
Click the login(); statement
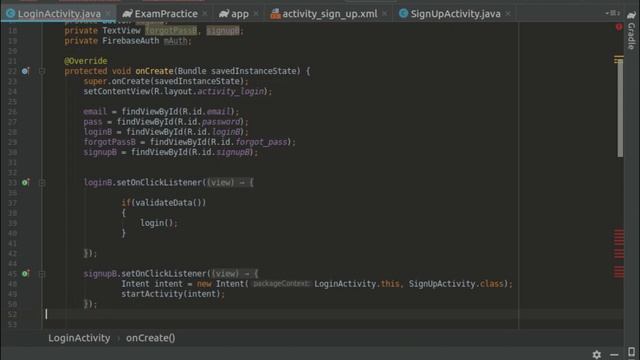[159, 223]
